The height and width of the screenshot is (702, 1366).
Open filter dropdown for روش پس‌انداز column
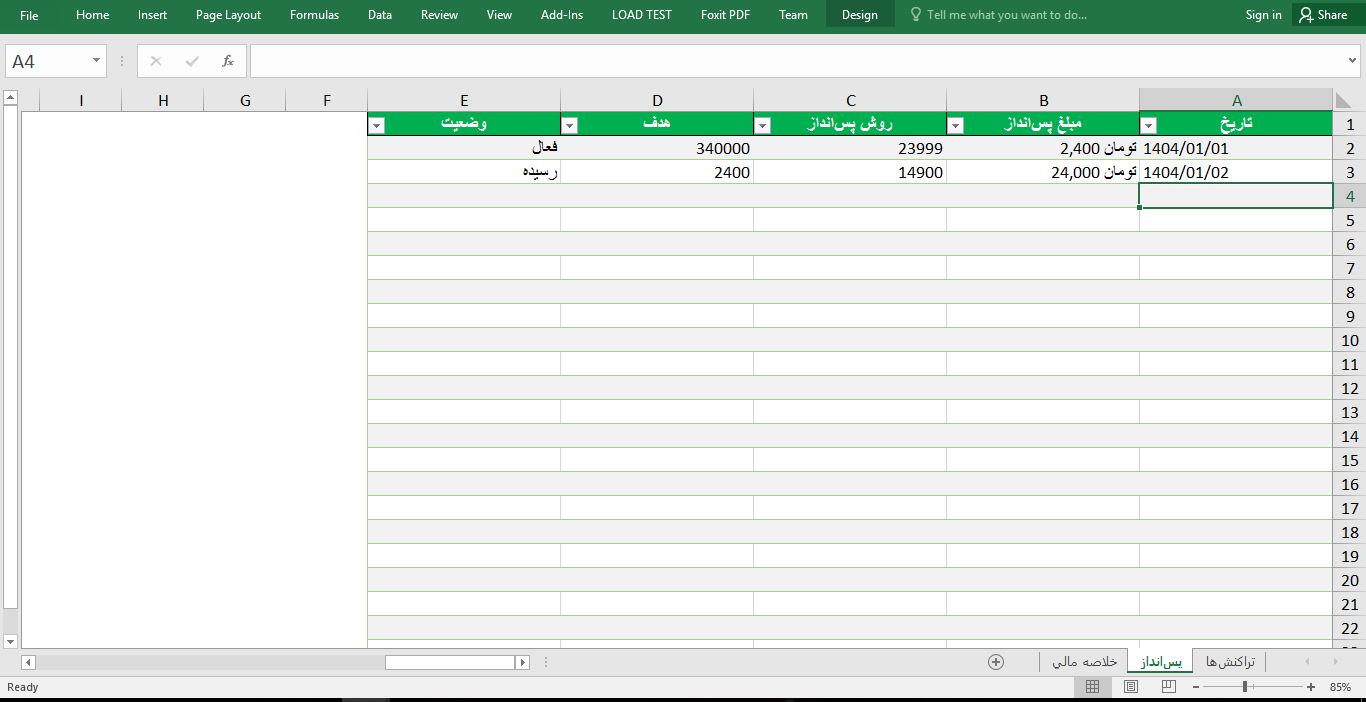click(x=762, y=125)
